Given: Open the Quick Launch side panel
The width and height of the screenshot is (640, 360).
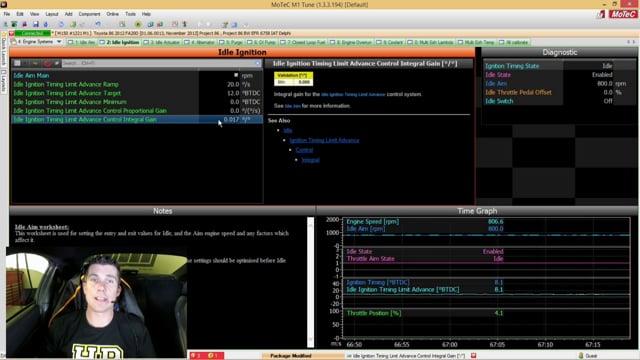Looking at the screenshot, I should (4, 52).
